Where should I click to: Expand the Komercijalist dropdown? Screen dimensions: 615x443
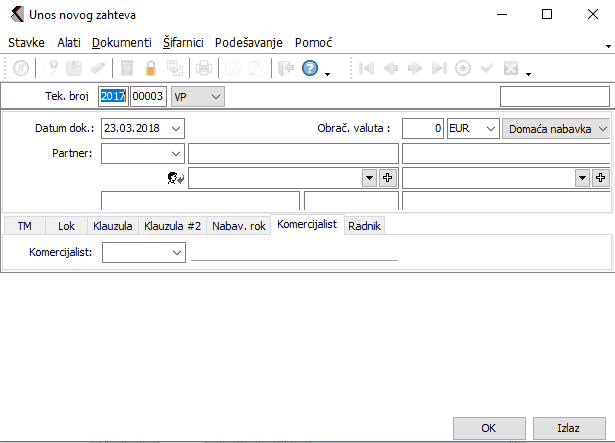177,253
